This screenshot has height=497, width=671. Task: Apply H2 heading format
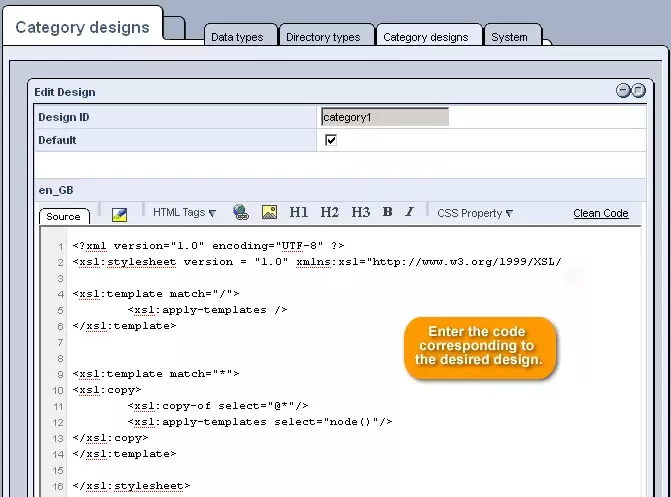329,213
